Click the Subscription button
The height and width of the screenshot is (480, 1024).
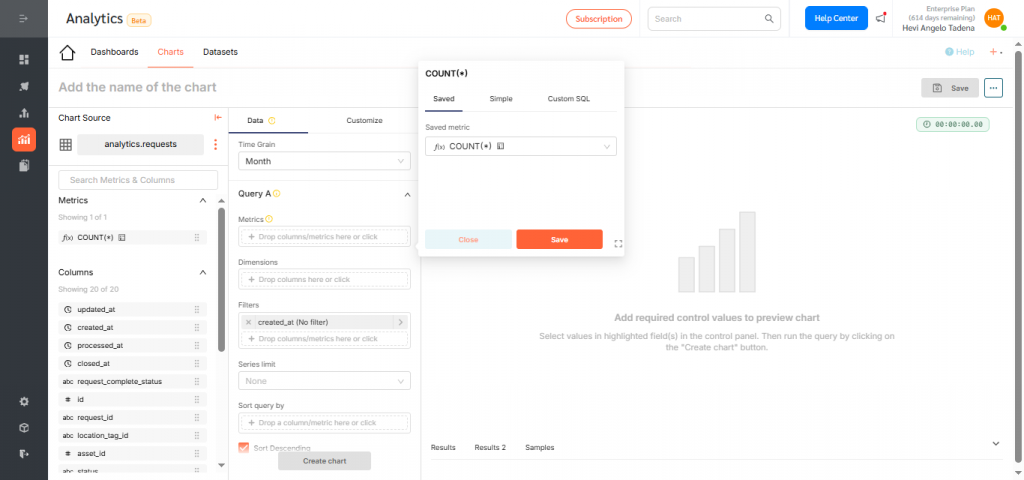coord(599,18)
